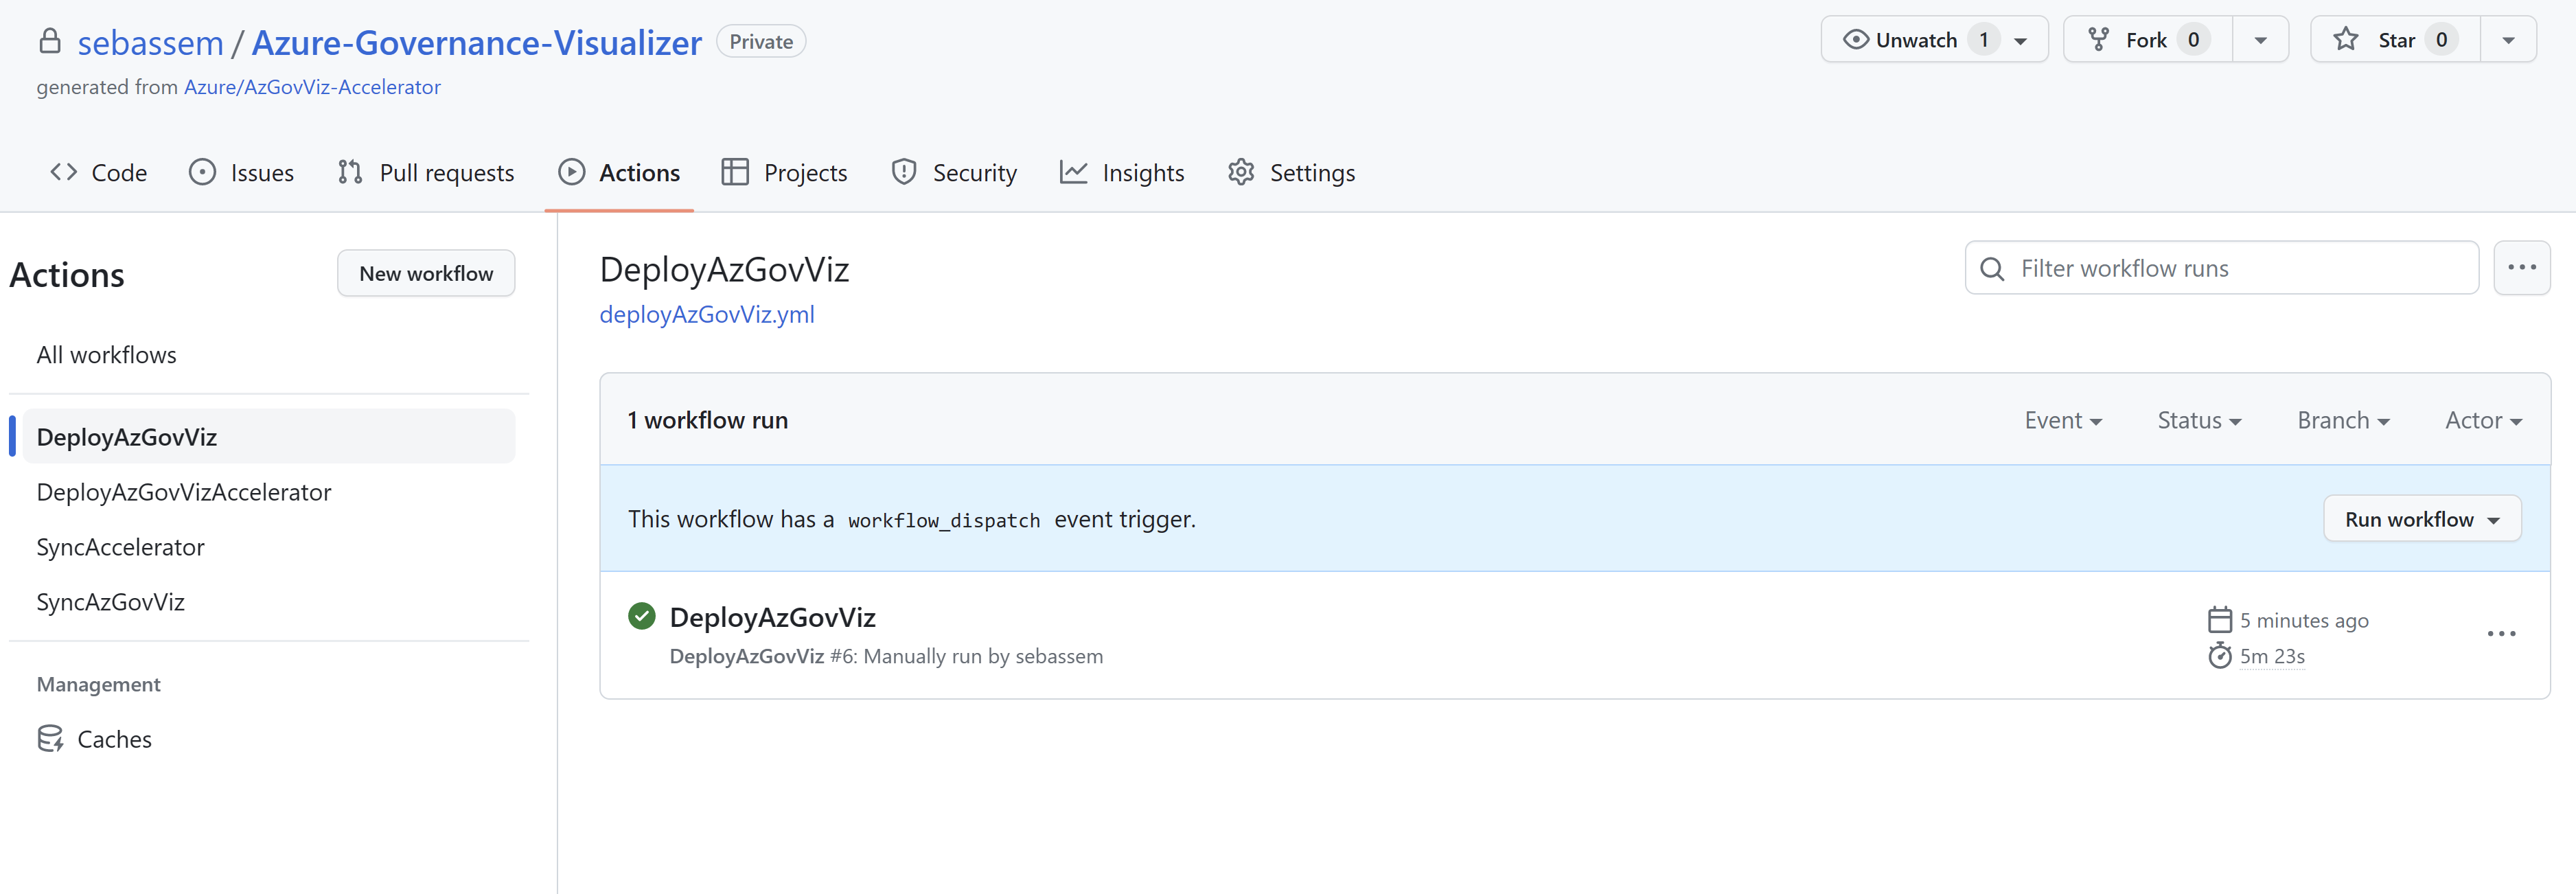The width and height of the screenshot is (2576, 894).
Task: Click 'Manually run by sebassem' run description
Action: (x=983, y=656)
